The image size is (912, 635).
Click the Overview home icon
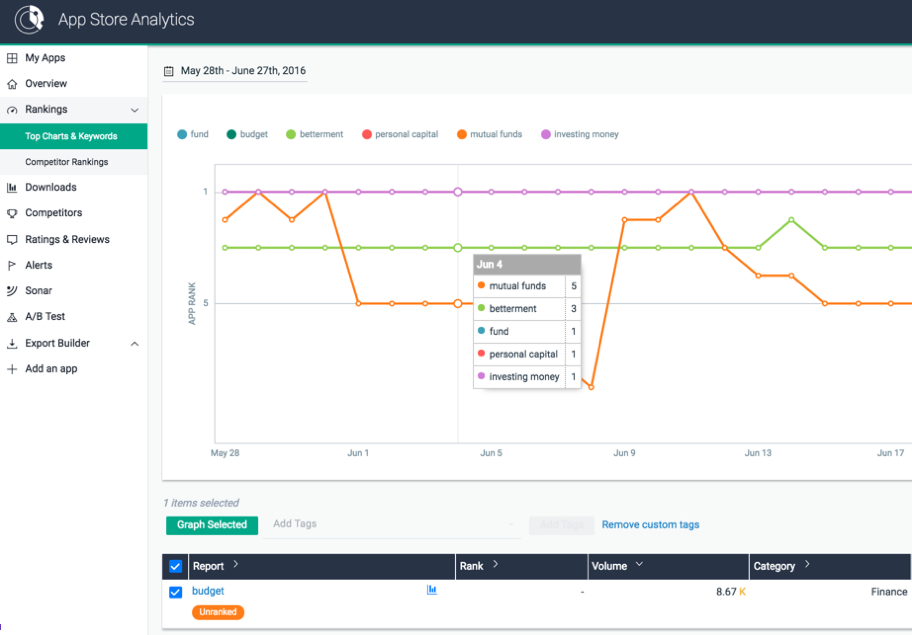tap(12, 84)
